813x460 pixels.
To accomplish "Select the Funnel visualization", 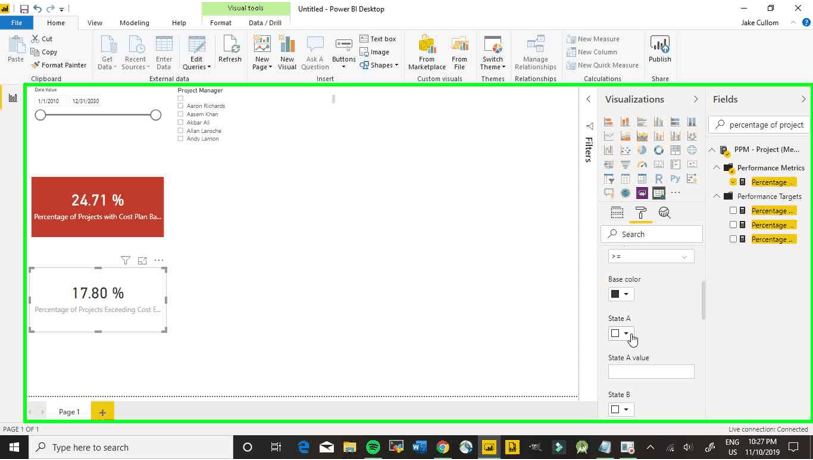I will 625,164.
